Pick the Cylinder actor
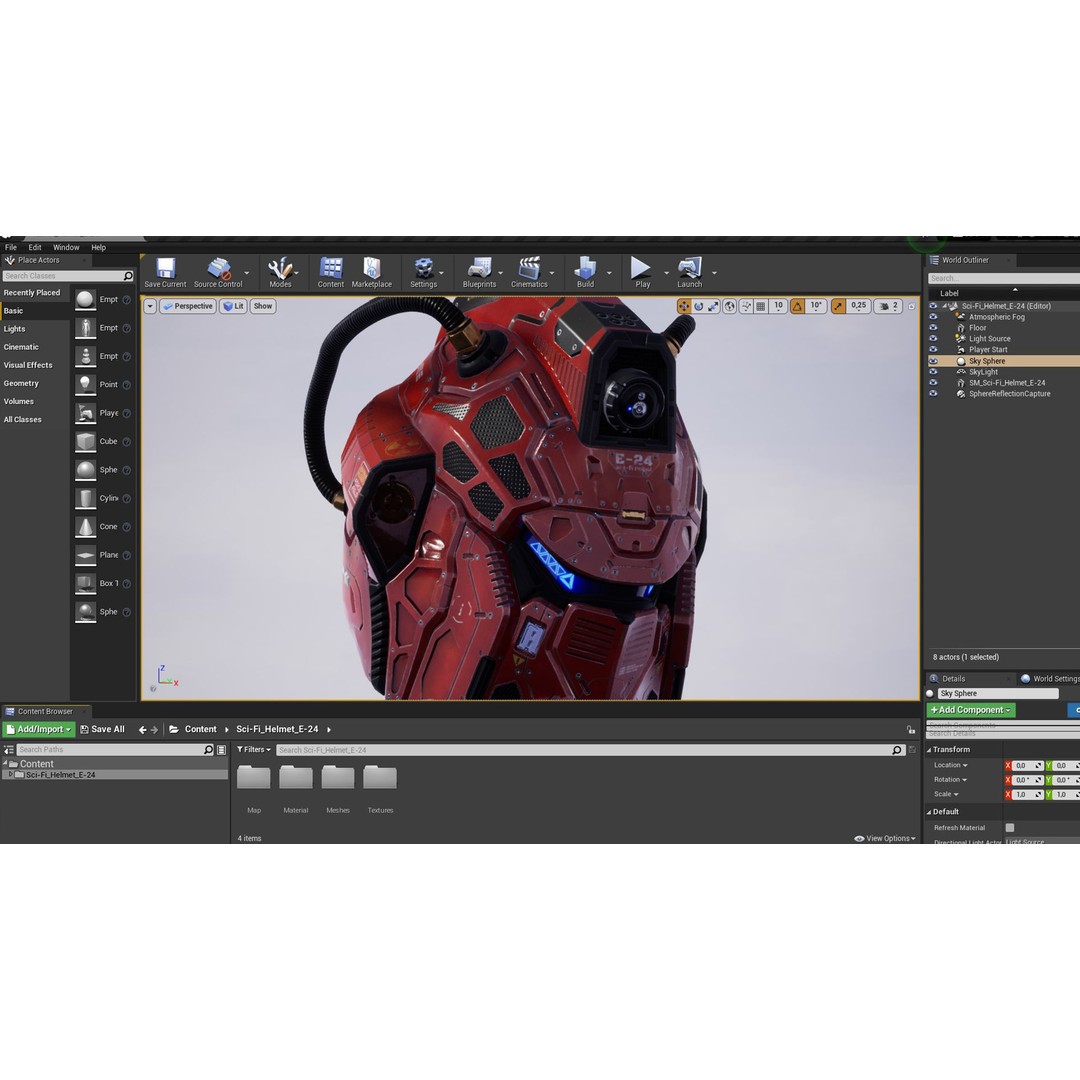The height and width of the screenshot is (1080, 1080). 85,498
